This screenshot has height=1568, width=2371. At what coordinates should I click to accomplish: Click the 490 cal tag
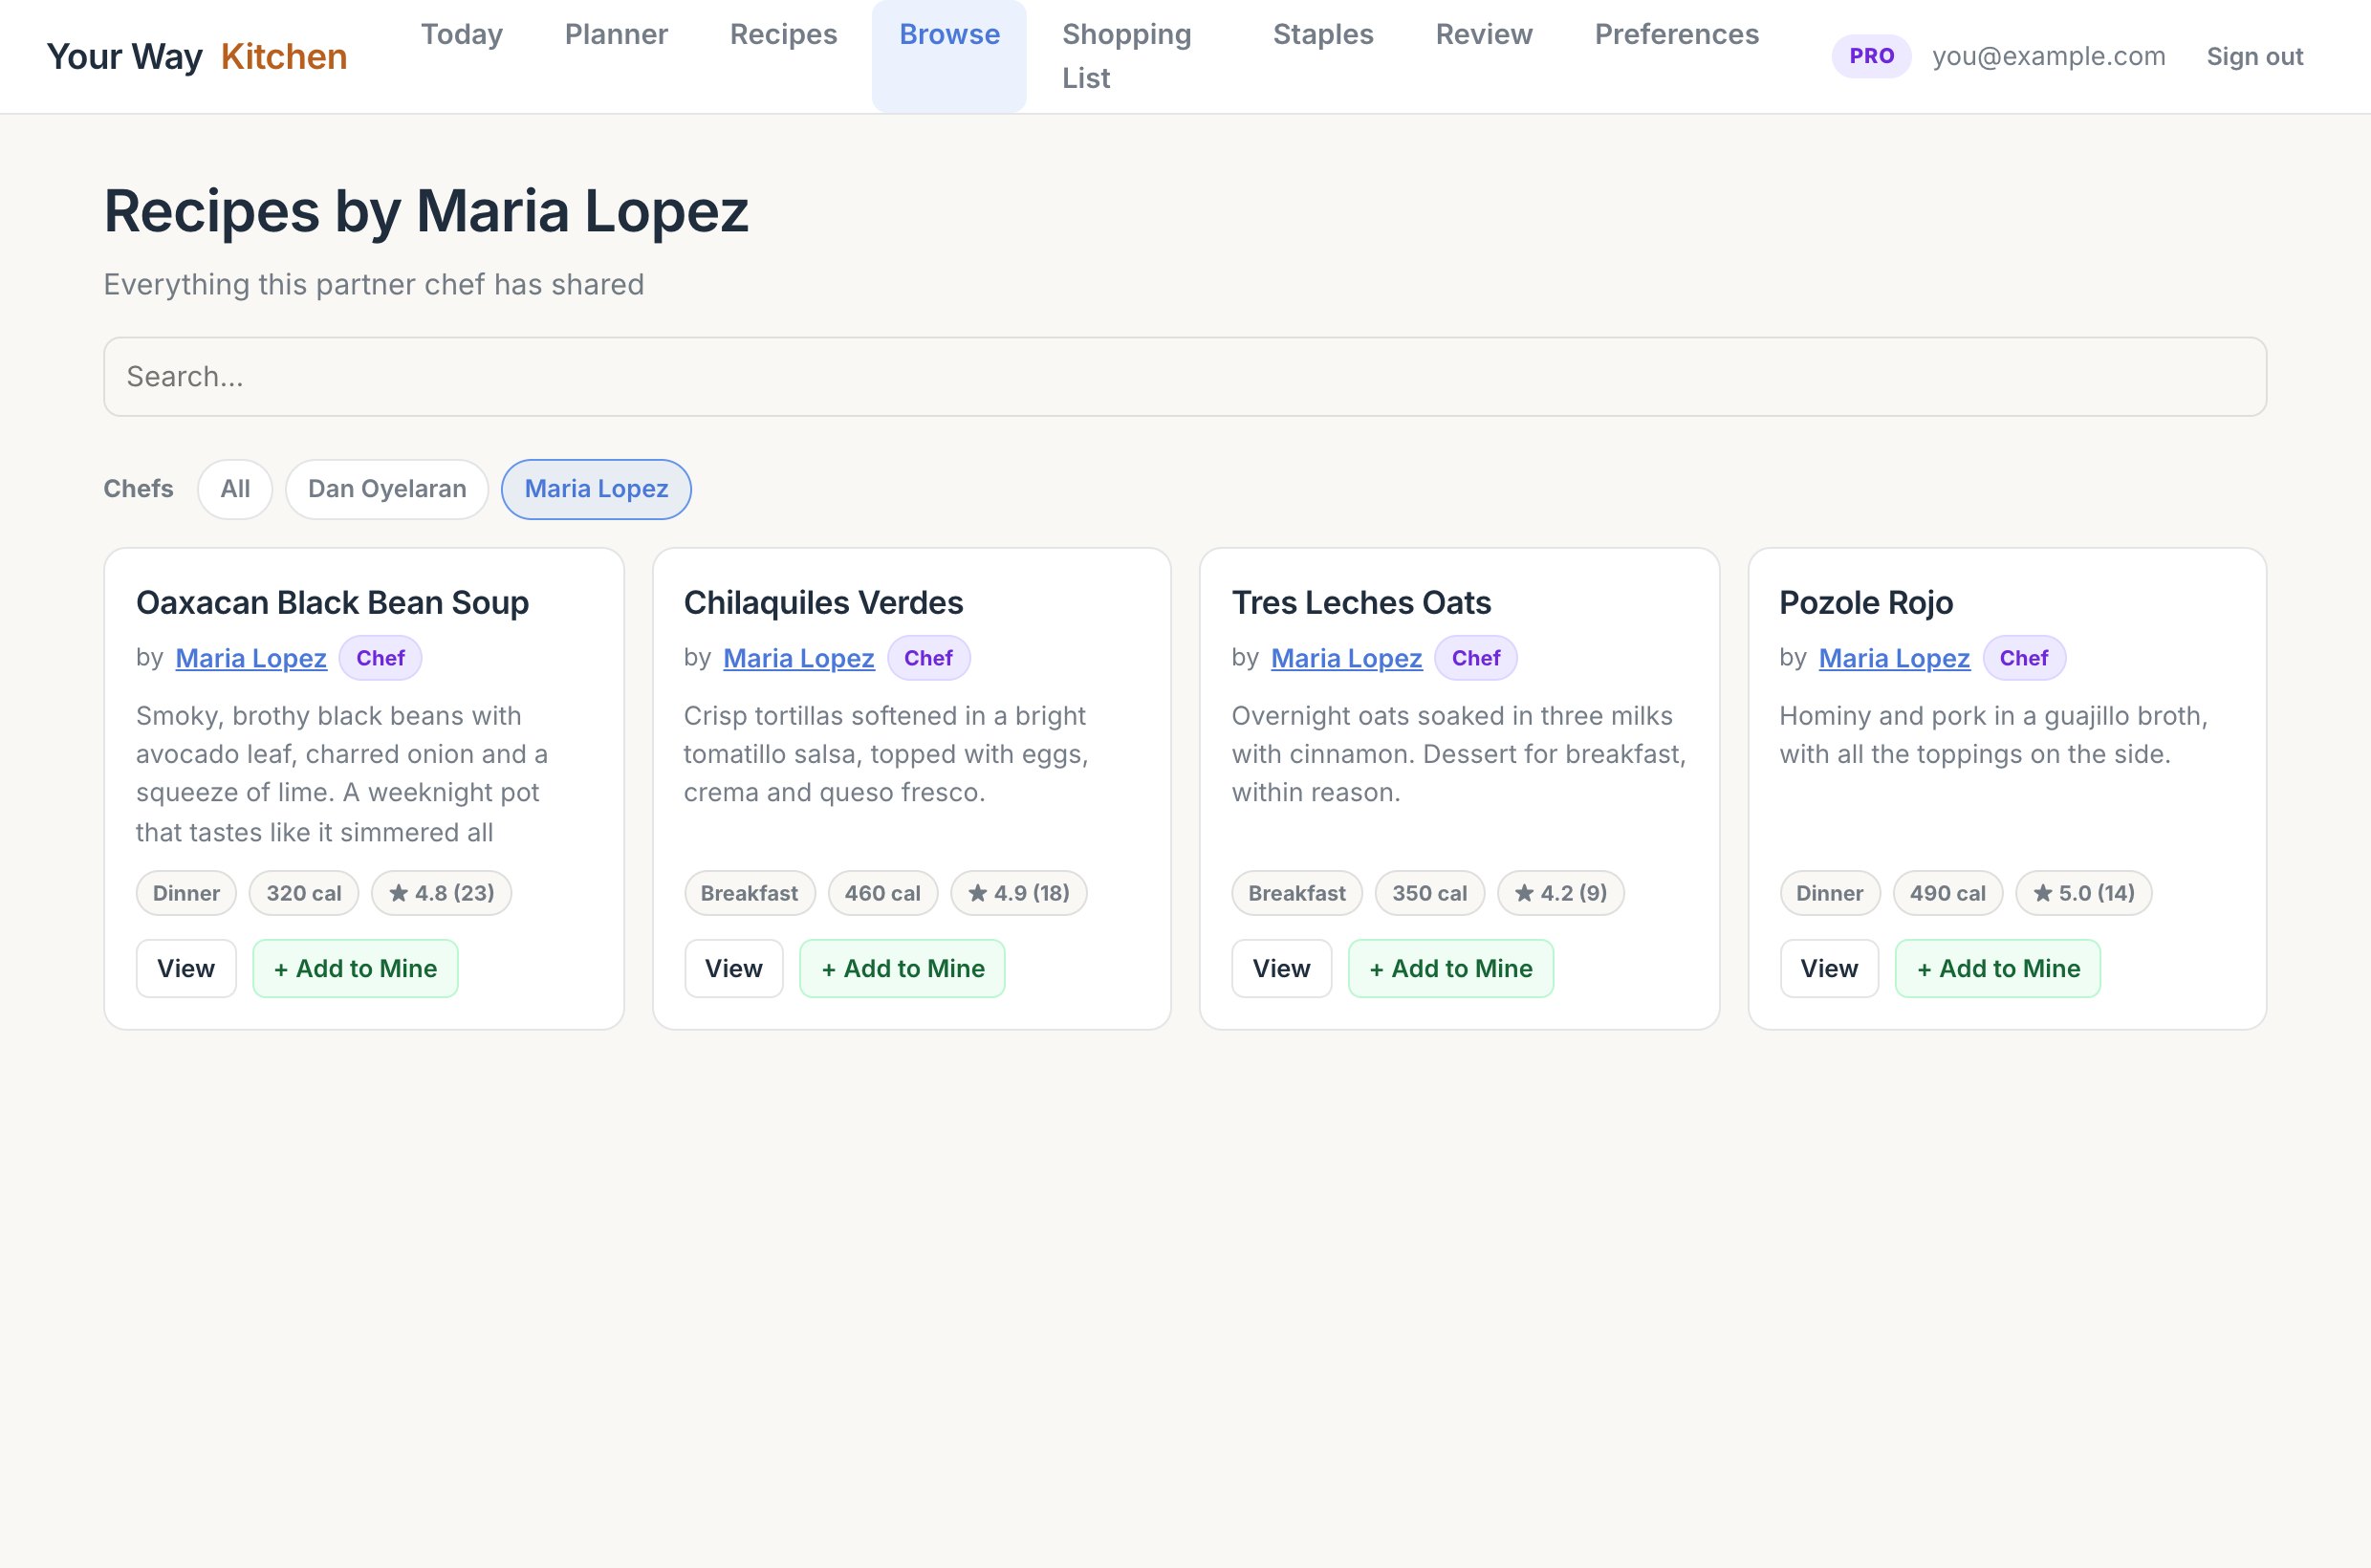tap(1947, 893)
